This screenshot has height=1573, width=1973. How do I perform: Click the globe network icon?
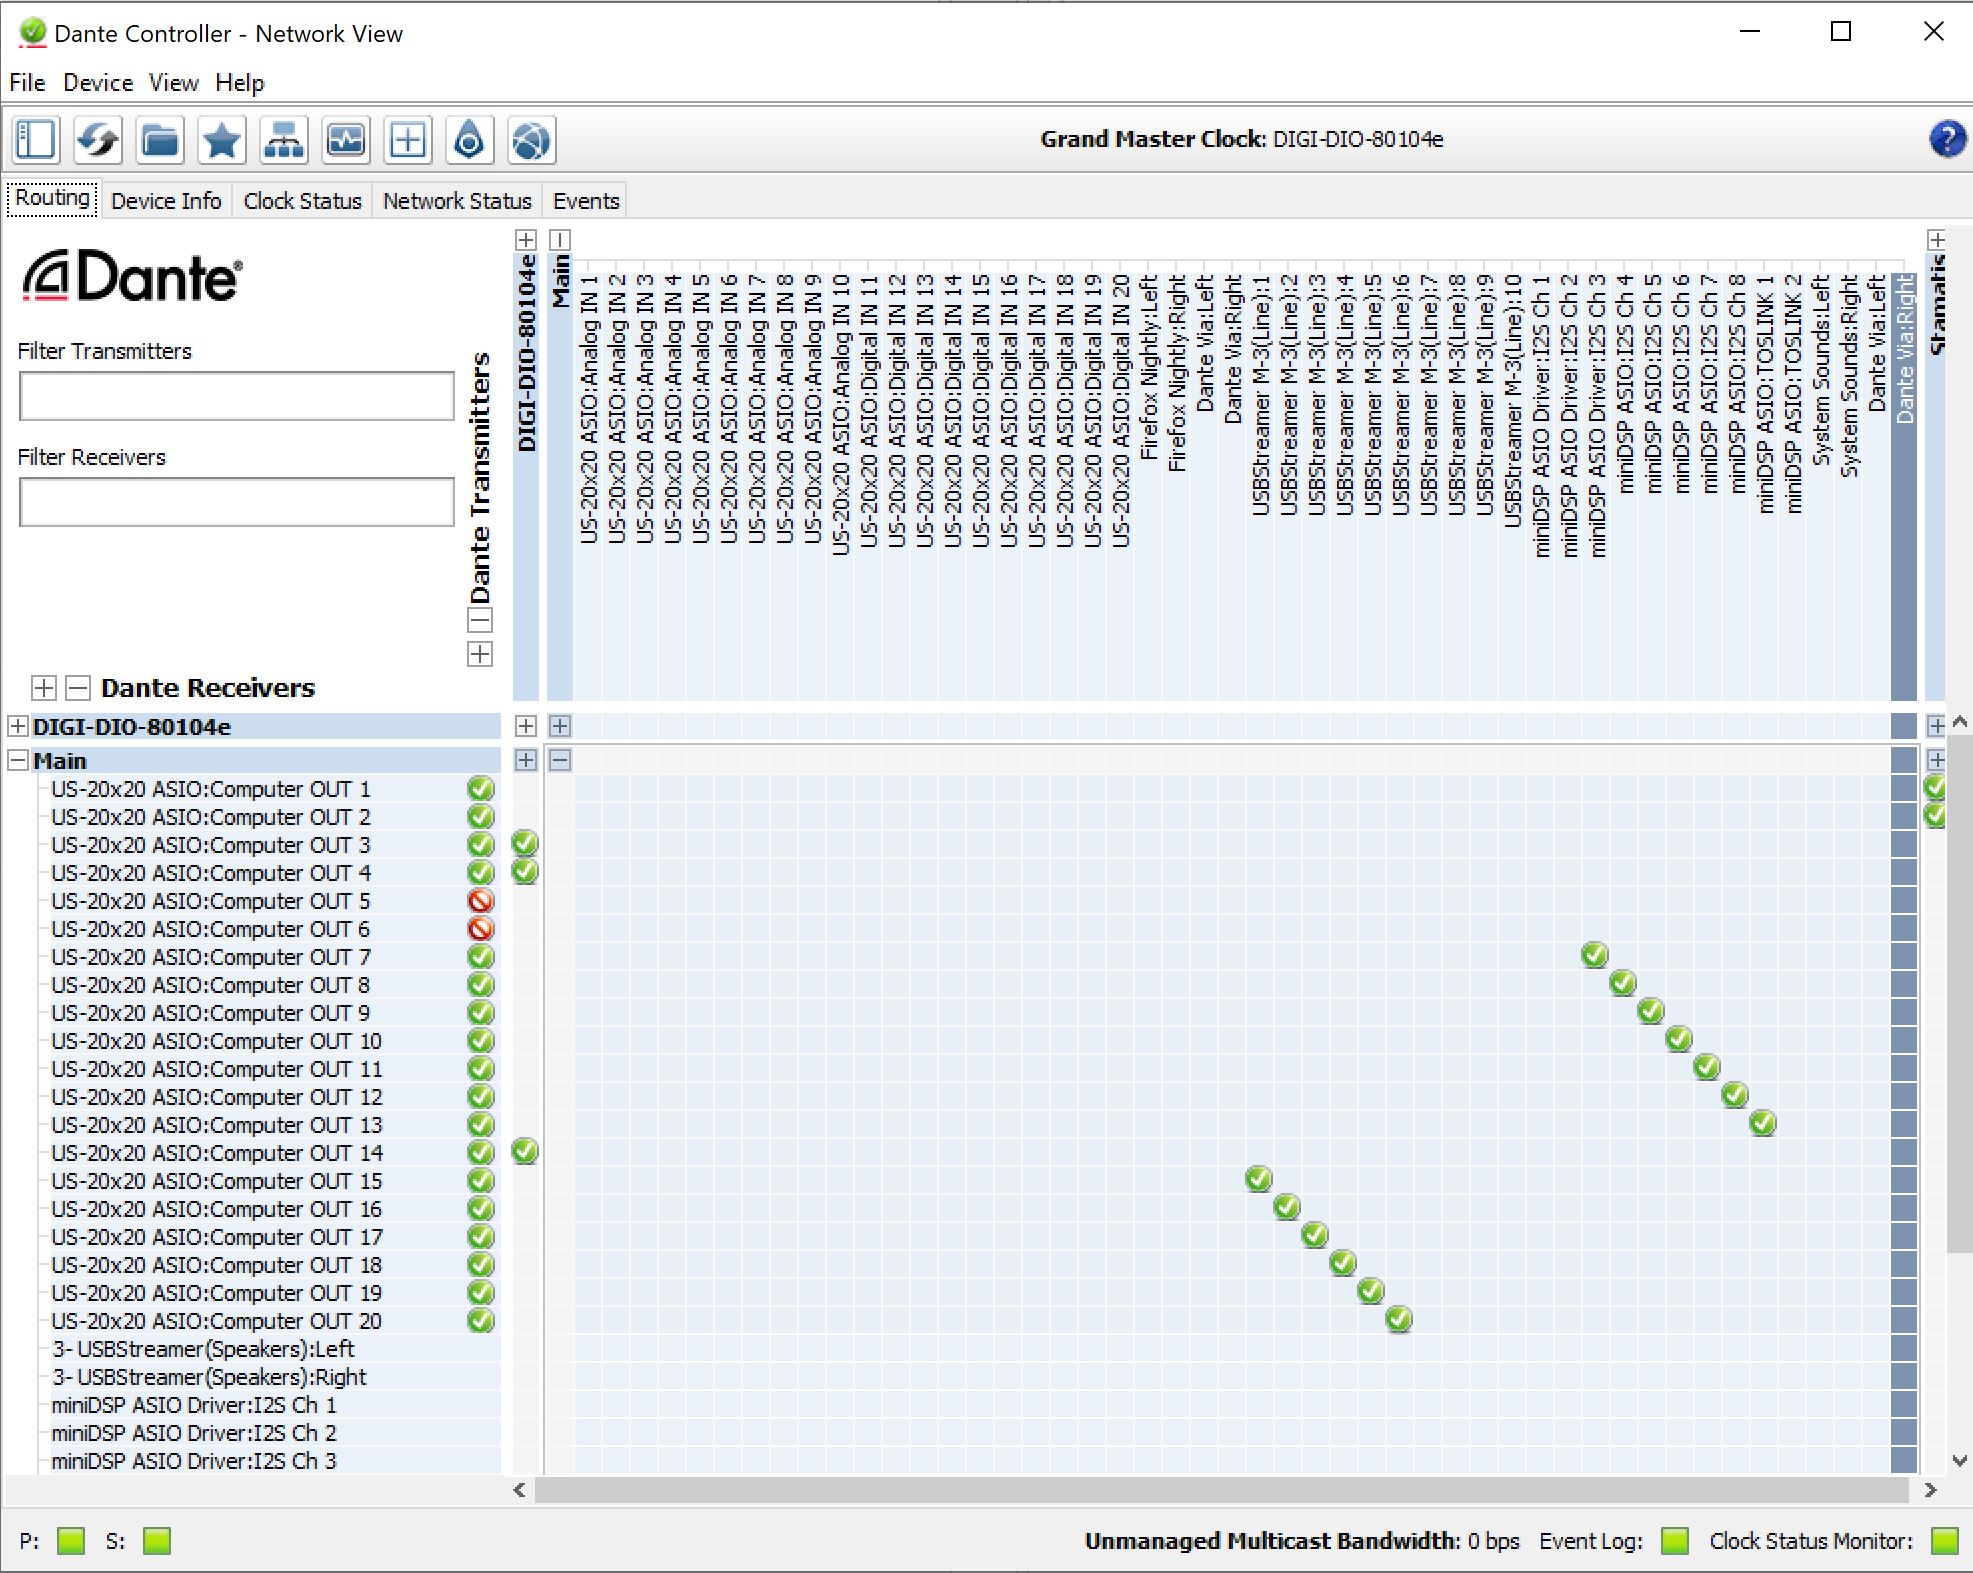[531, 140]
